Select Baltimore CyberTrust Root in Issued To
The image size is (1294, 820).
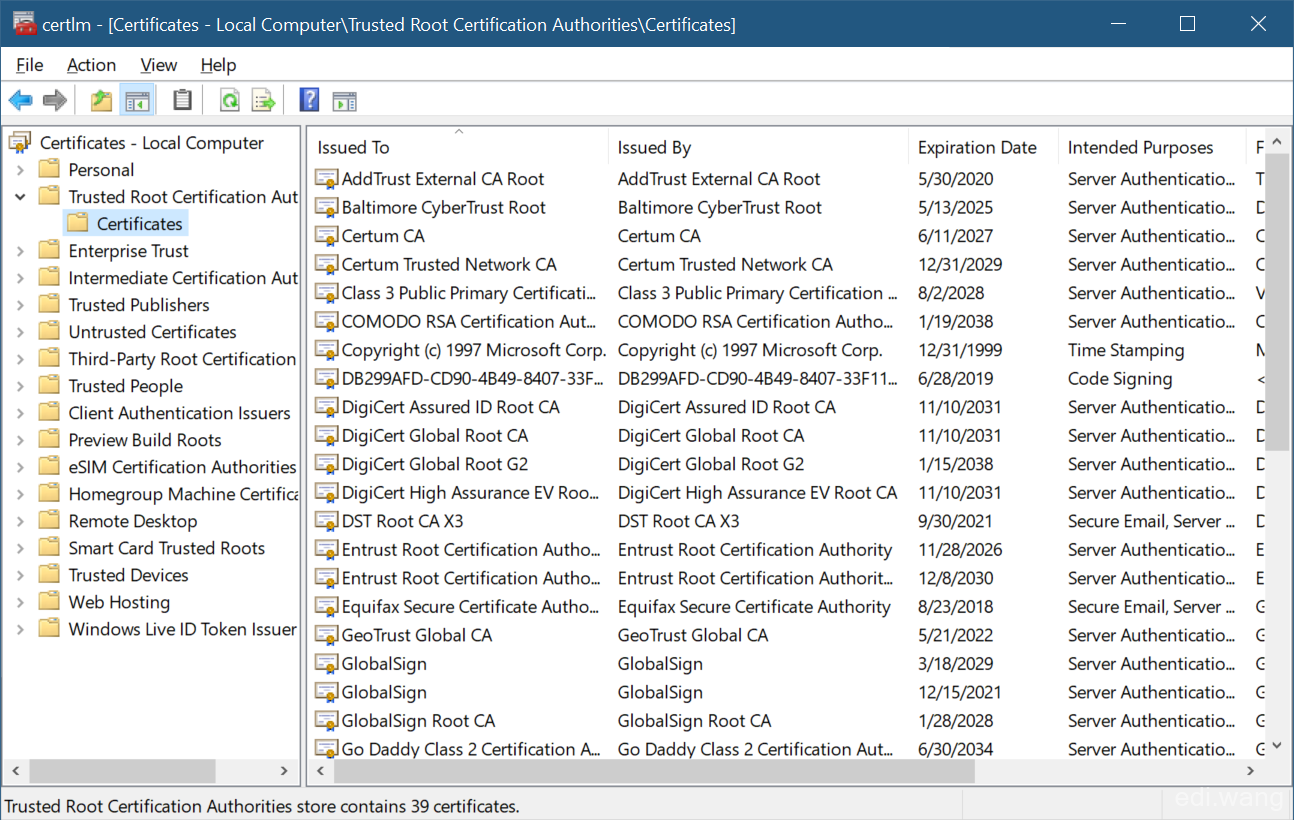tap(444, 208)
